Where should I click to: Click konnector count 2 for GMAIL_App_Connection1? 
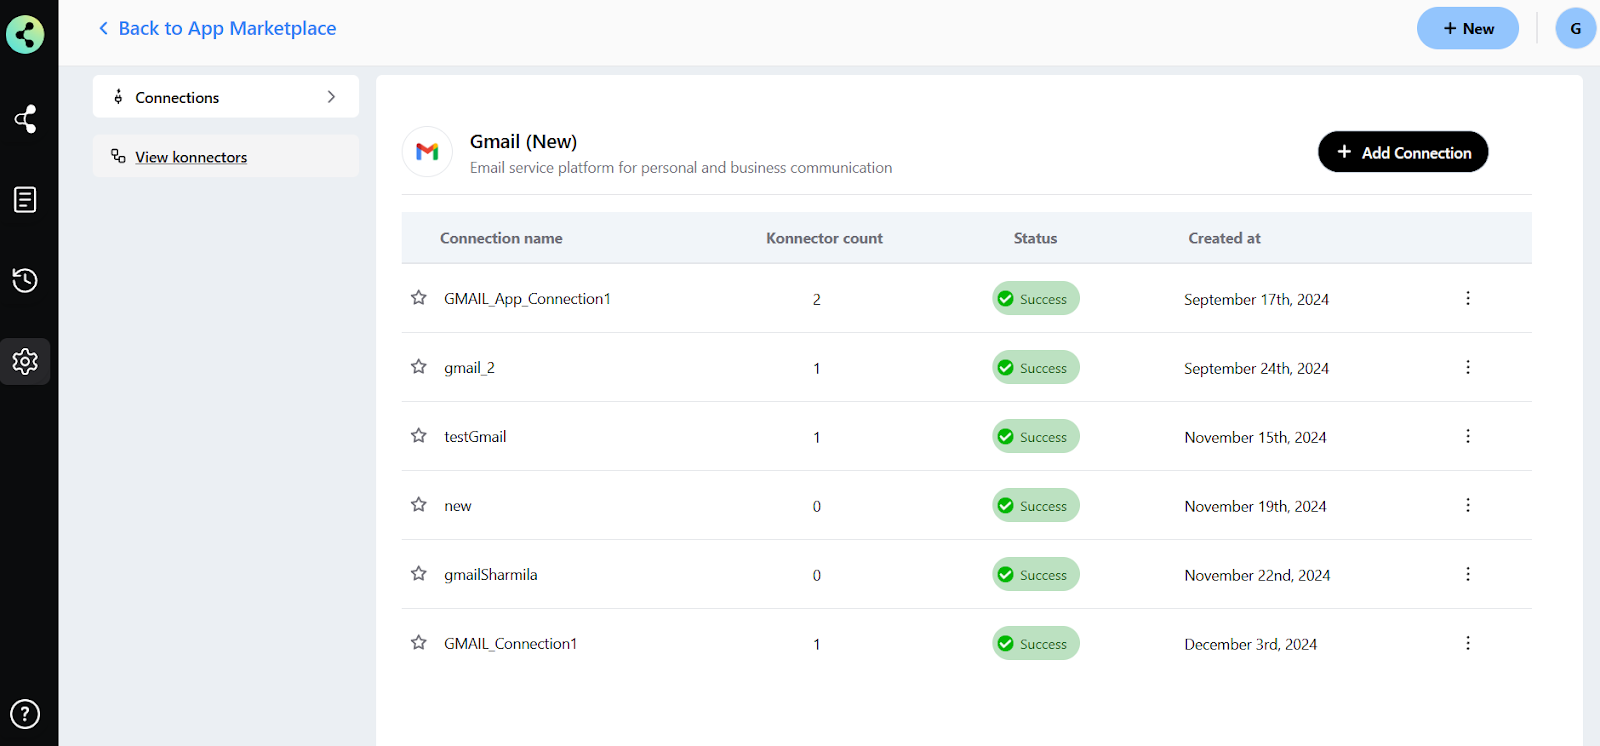(816, 299)
